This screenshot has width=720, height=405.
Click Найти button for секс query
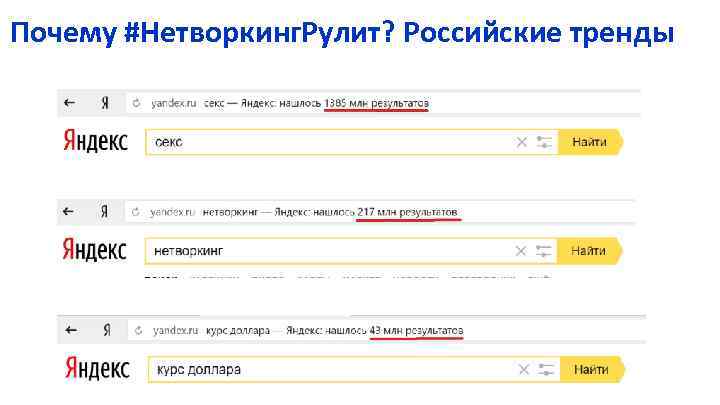(x=590, y=142)
